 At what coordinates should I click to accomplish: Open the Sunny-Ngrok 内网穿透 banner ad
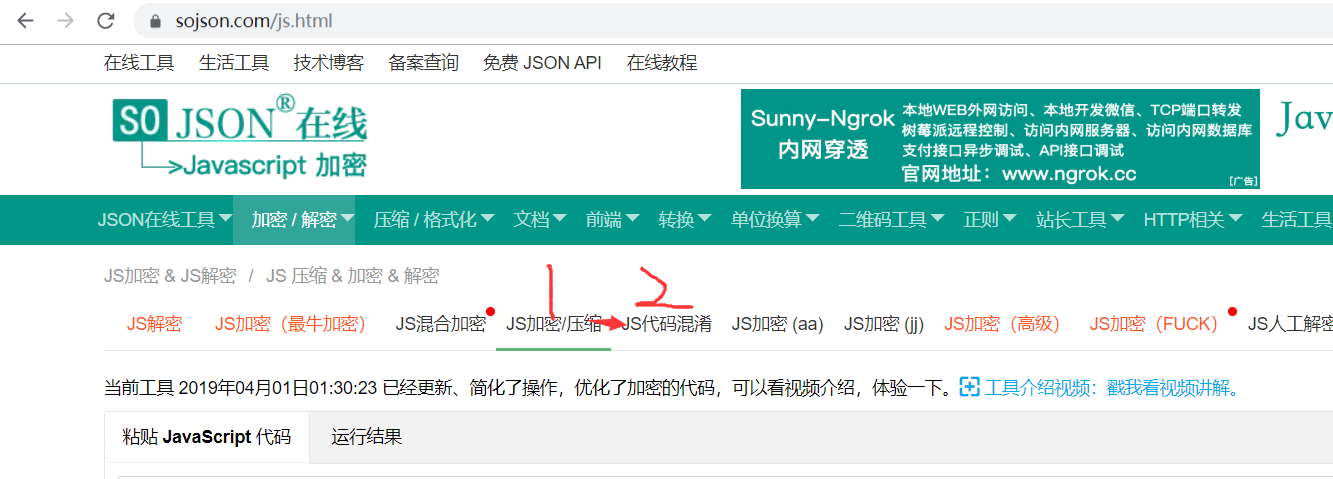point(1000,139)
